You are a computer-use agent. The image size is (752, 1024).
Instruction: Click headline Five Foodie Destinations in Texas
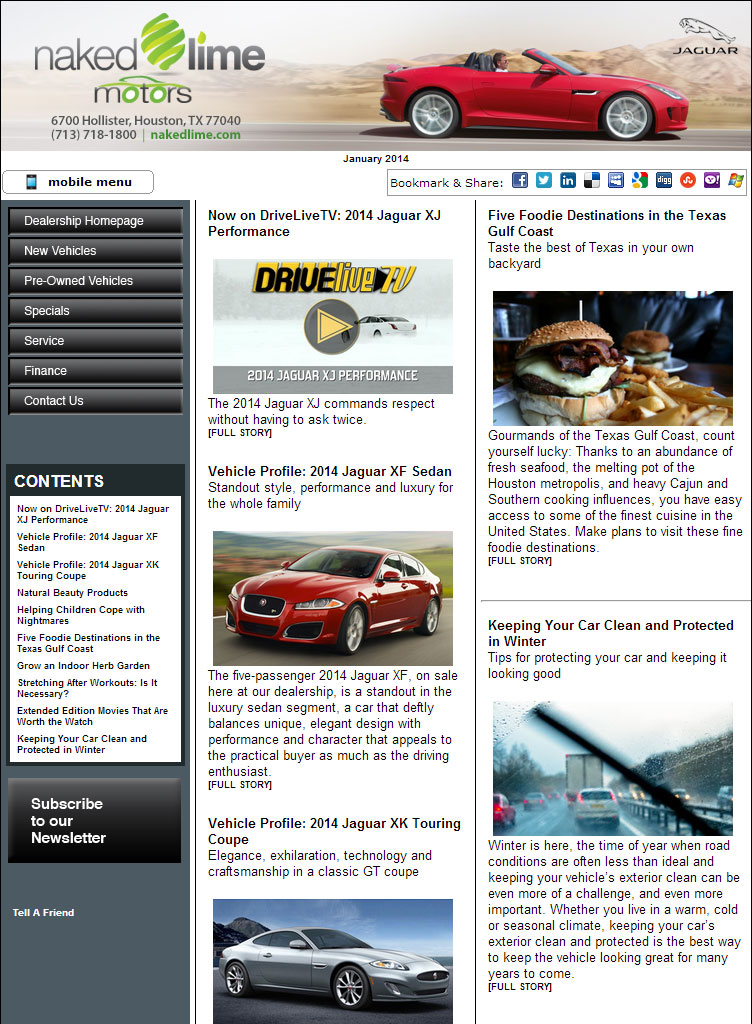[606, 223]
